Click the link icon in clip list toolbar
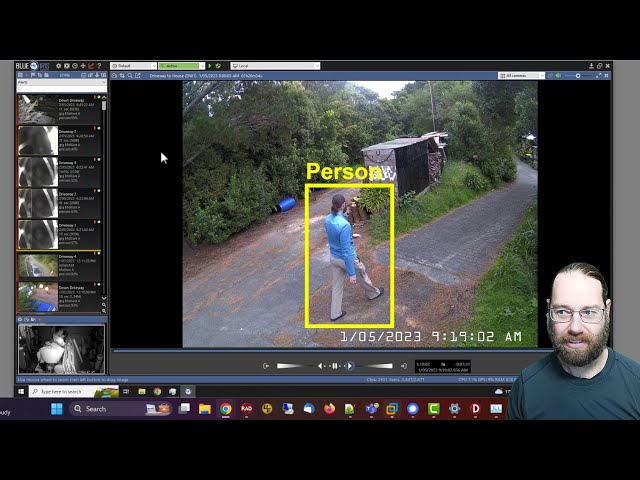Image resolution: width=640 pixels, height=480 pixels. (90, 75)
